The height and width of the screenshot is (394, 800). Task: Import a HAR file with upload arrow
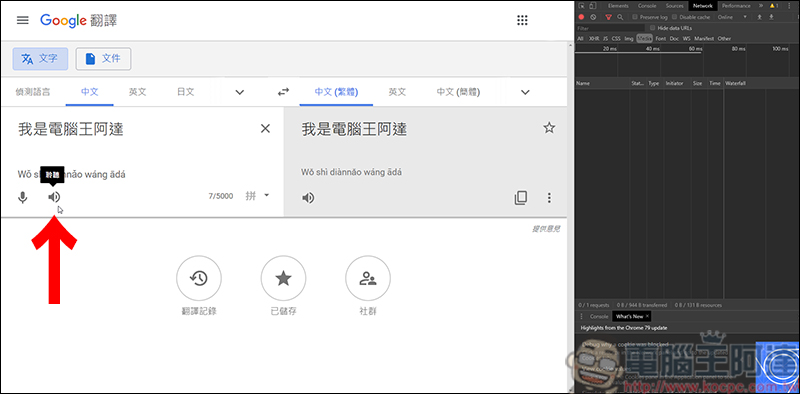click(759, 17)
